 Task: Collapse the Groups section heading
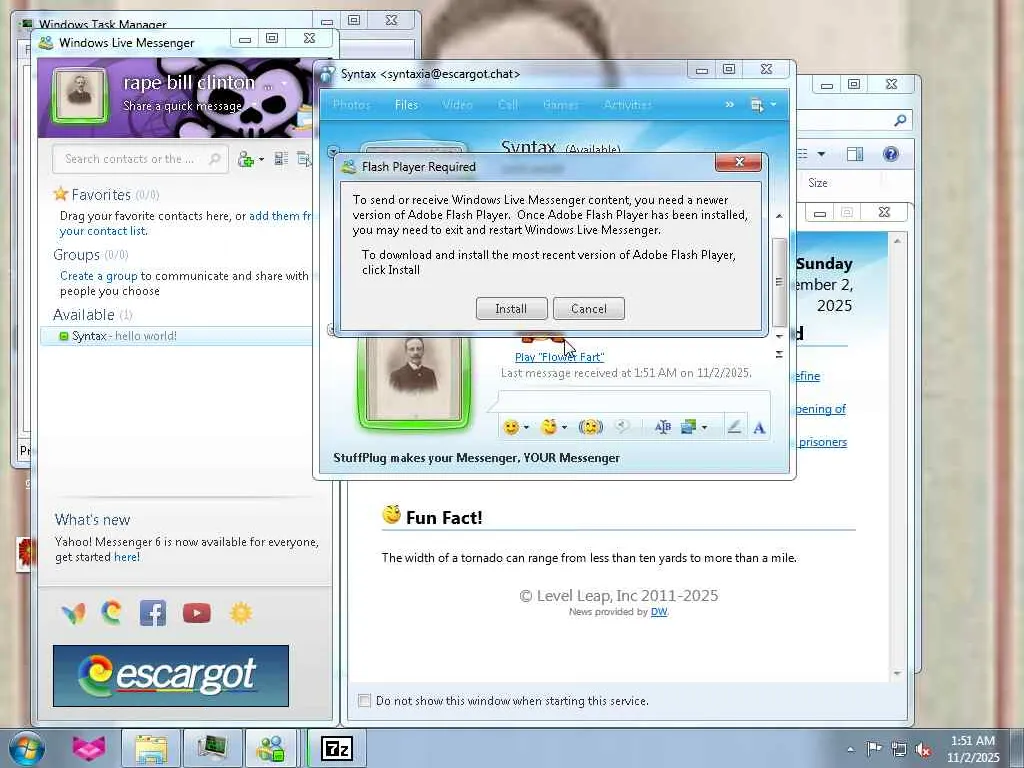pos(90,255)
